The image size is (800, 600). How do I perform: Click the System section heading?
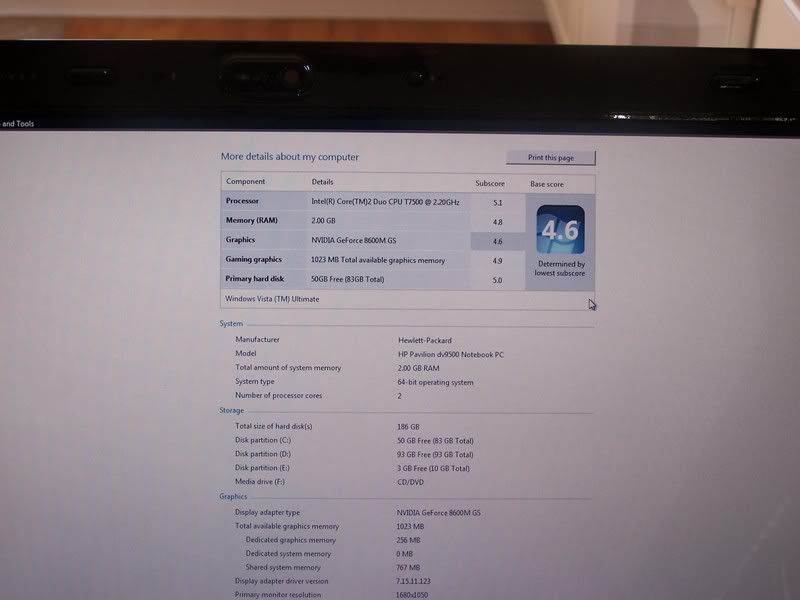point(231,323)
